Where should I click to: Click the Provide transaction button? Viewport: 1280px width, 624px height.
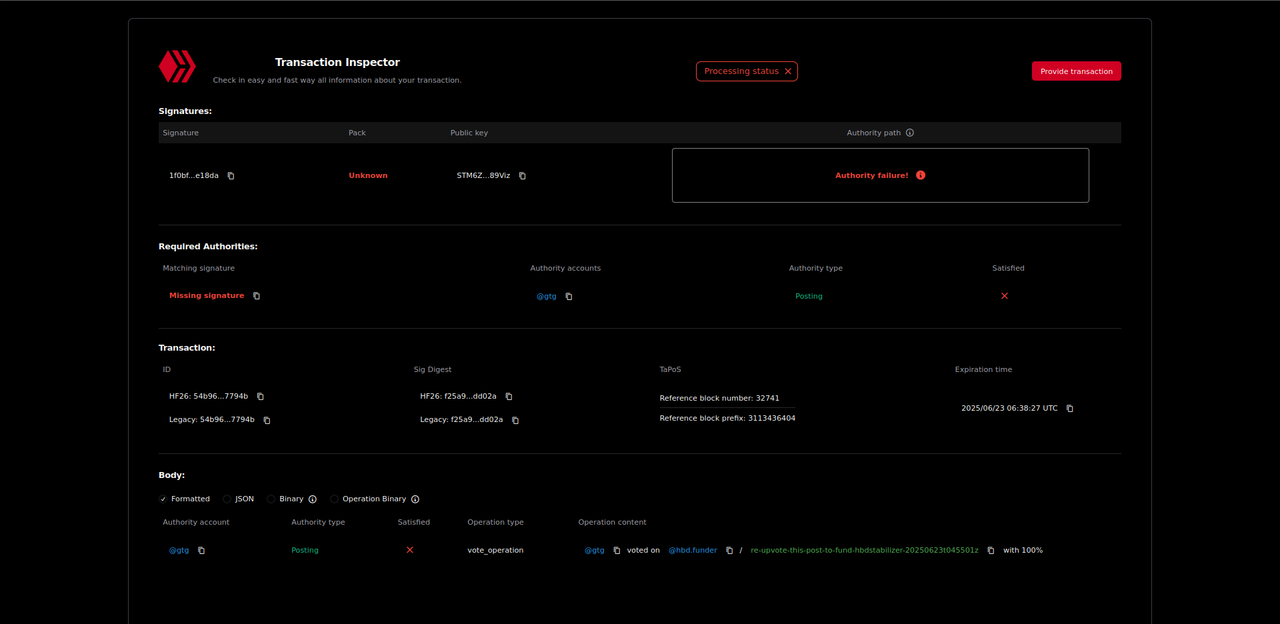pyautogui.click(x=1076, y=71)
